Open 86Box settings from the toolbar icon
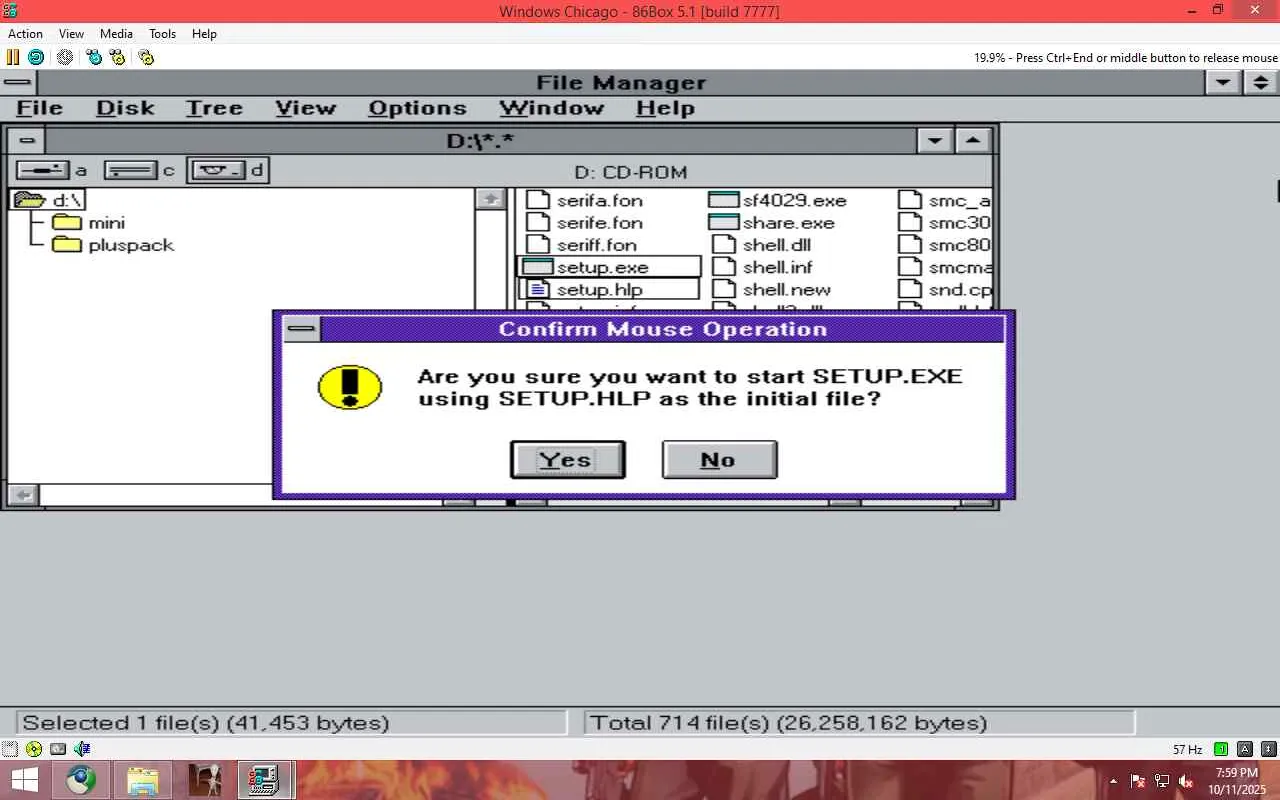This screenshot has height=800, width=1280. tap(146, 57)
